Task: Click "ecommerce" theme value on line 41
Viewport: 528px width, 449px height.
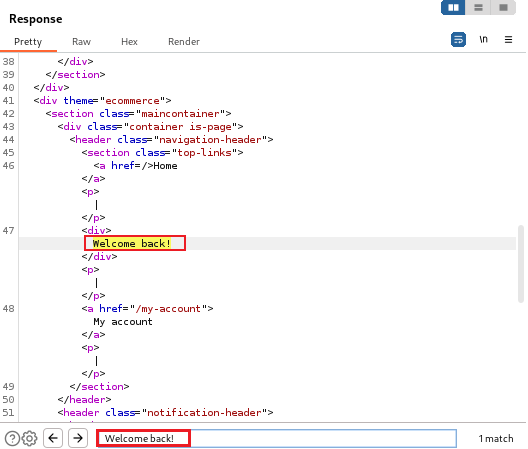Action: (132, 101)
